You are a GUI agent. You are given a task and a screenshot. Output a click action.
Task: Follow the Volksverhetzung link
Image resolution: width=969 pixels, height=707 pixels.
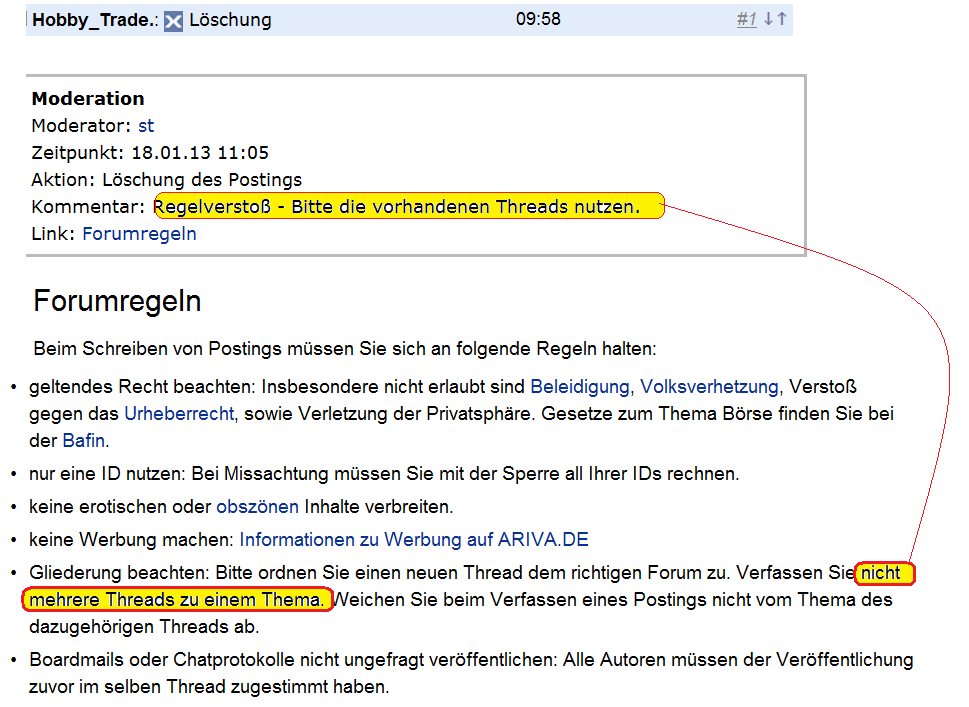tap(709, 387)
